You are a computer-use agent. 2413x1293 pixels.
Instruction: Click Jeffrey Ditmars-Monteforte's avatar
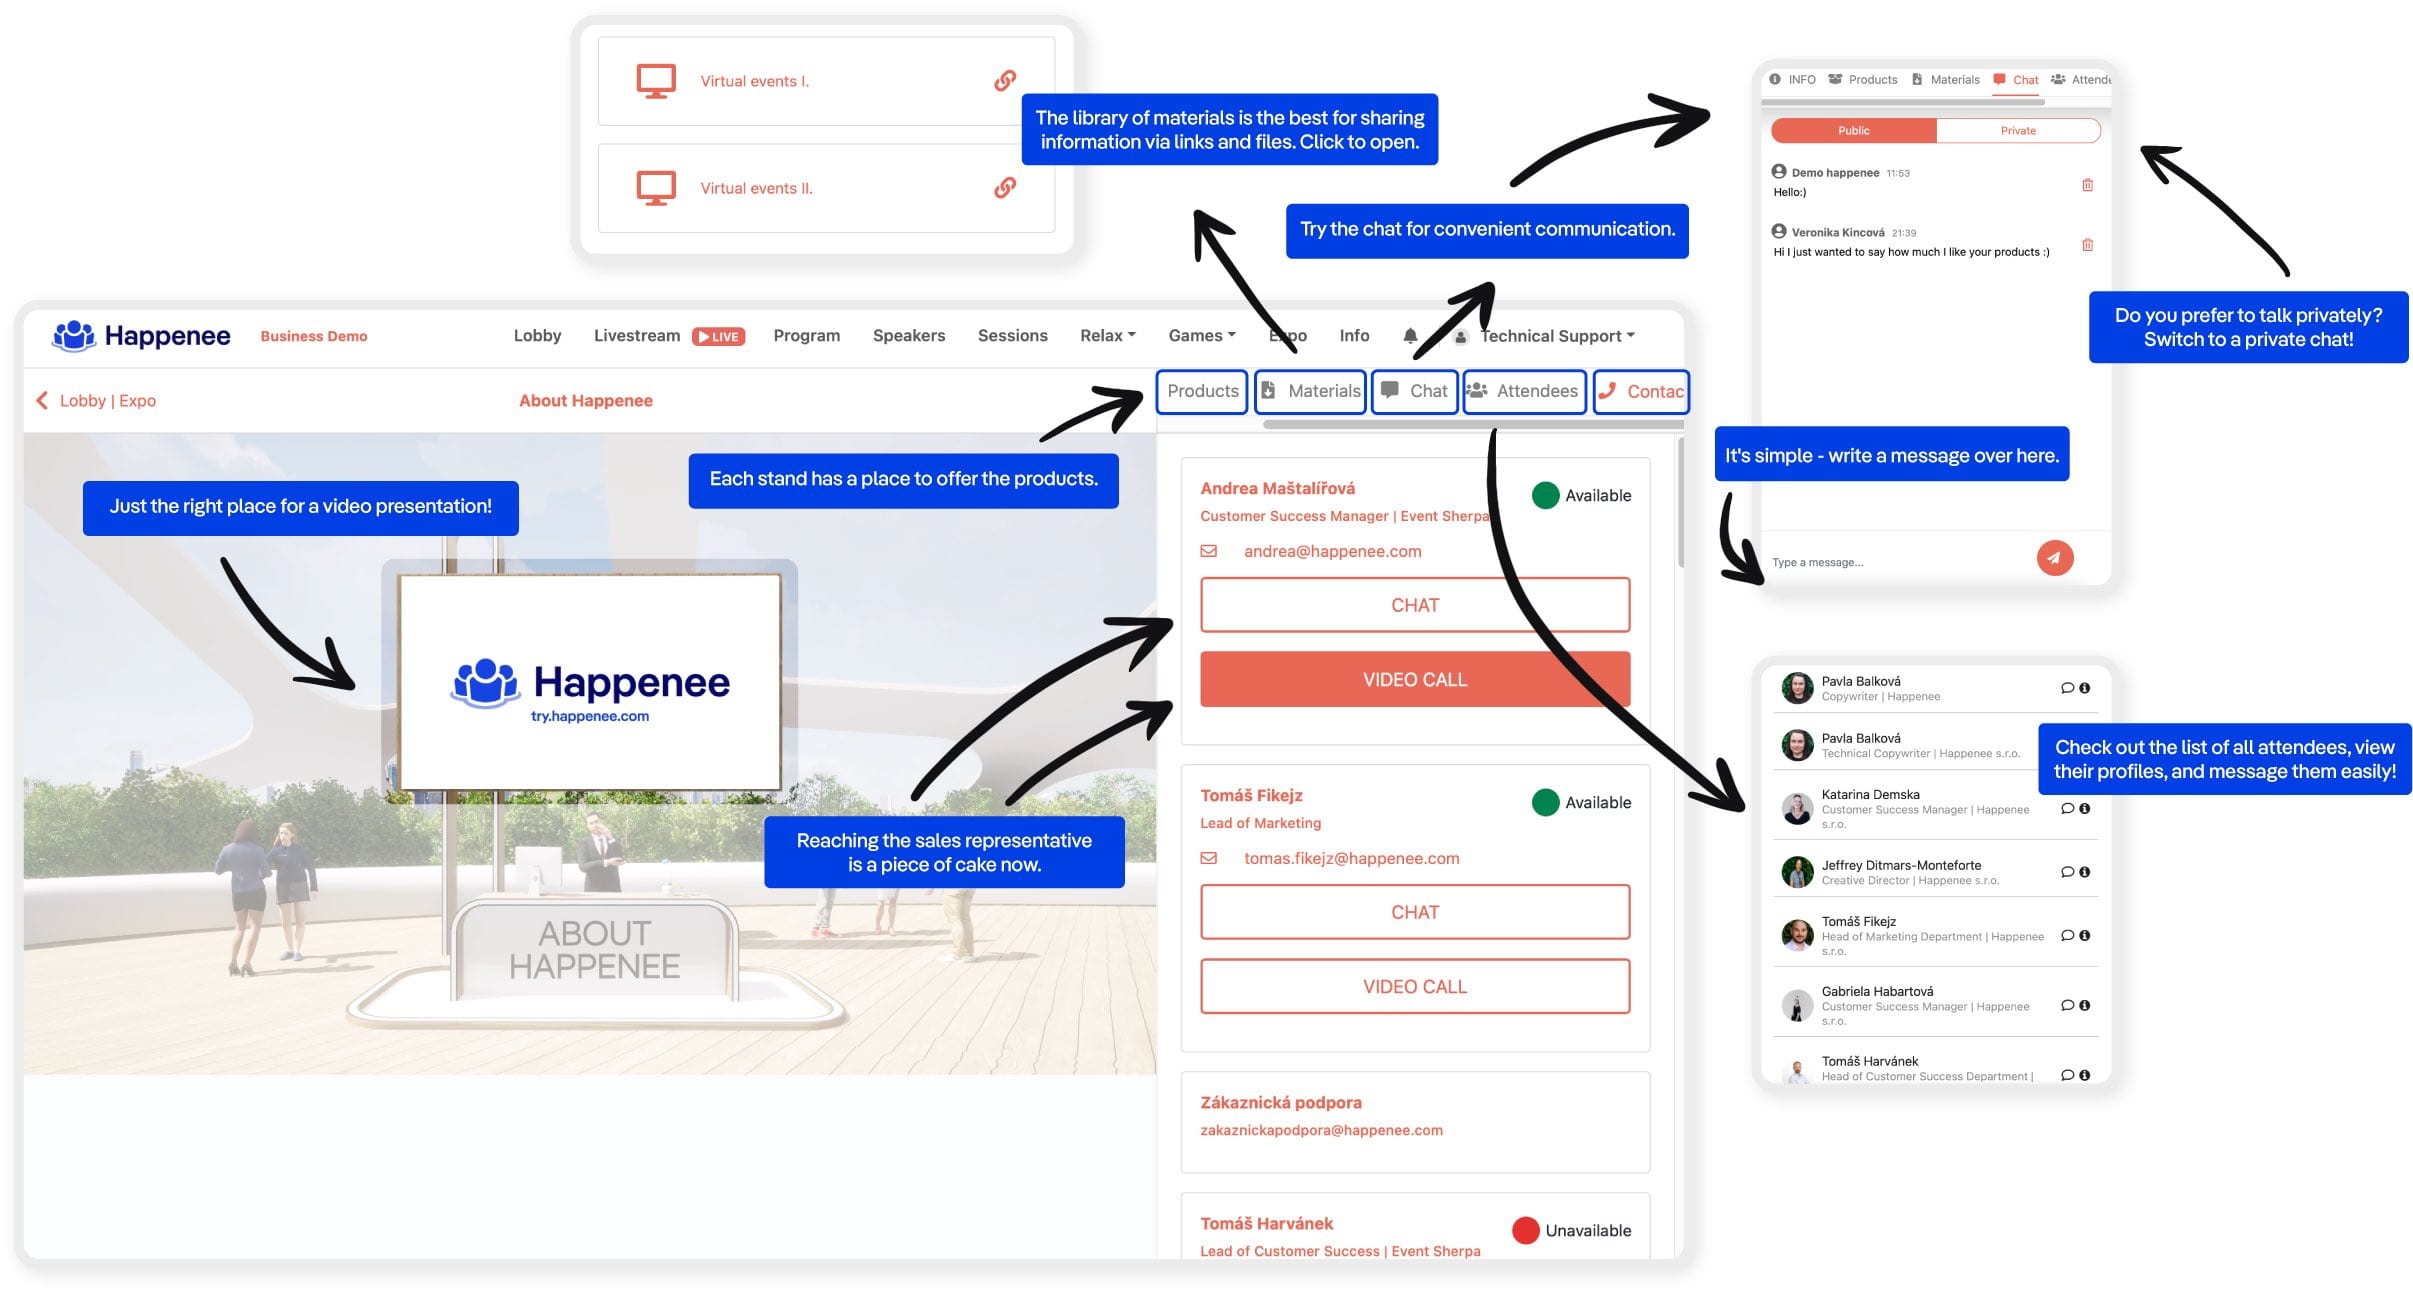1797,872
